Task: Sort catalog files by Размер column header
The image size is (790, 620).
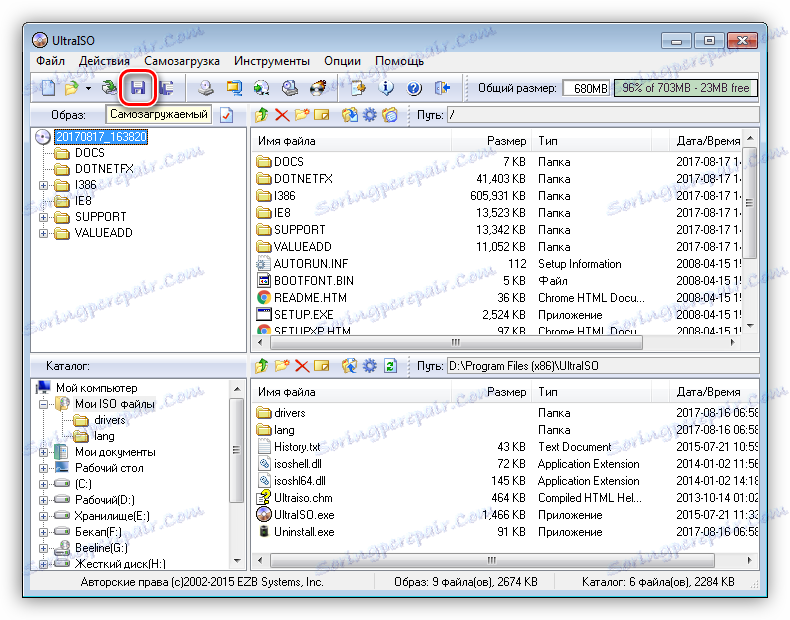Action: [491, 392]
